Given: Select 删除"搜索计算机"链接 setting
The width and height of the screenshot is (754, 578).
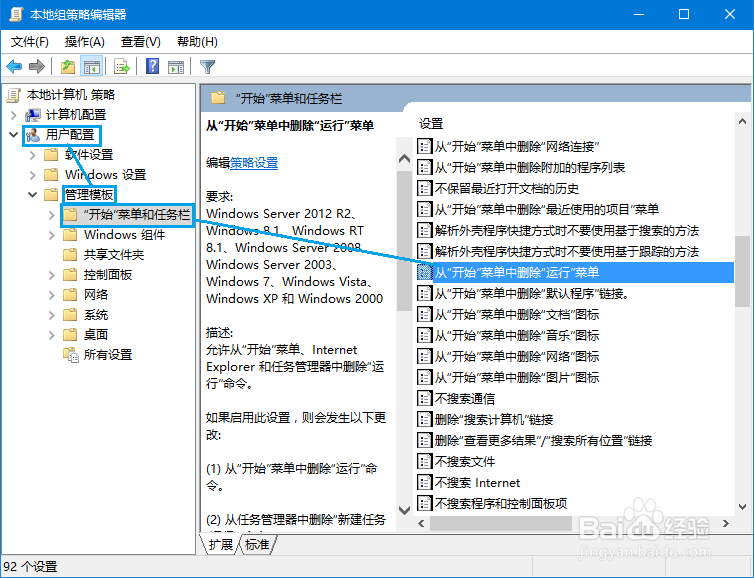Looking at the screenshot, I should 494,419.
